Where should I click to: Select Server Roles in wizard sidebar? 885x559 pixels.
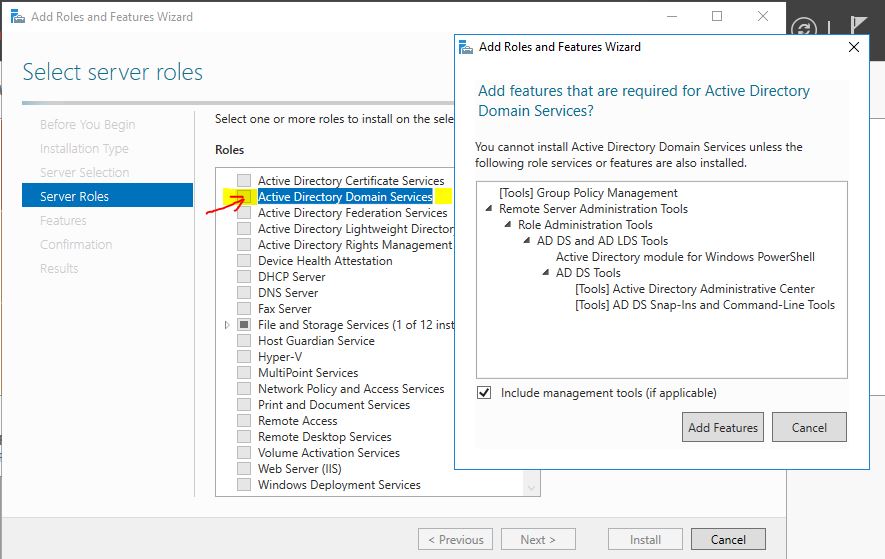pyautogui.click(x=107, y=196)
